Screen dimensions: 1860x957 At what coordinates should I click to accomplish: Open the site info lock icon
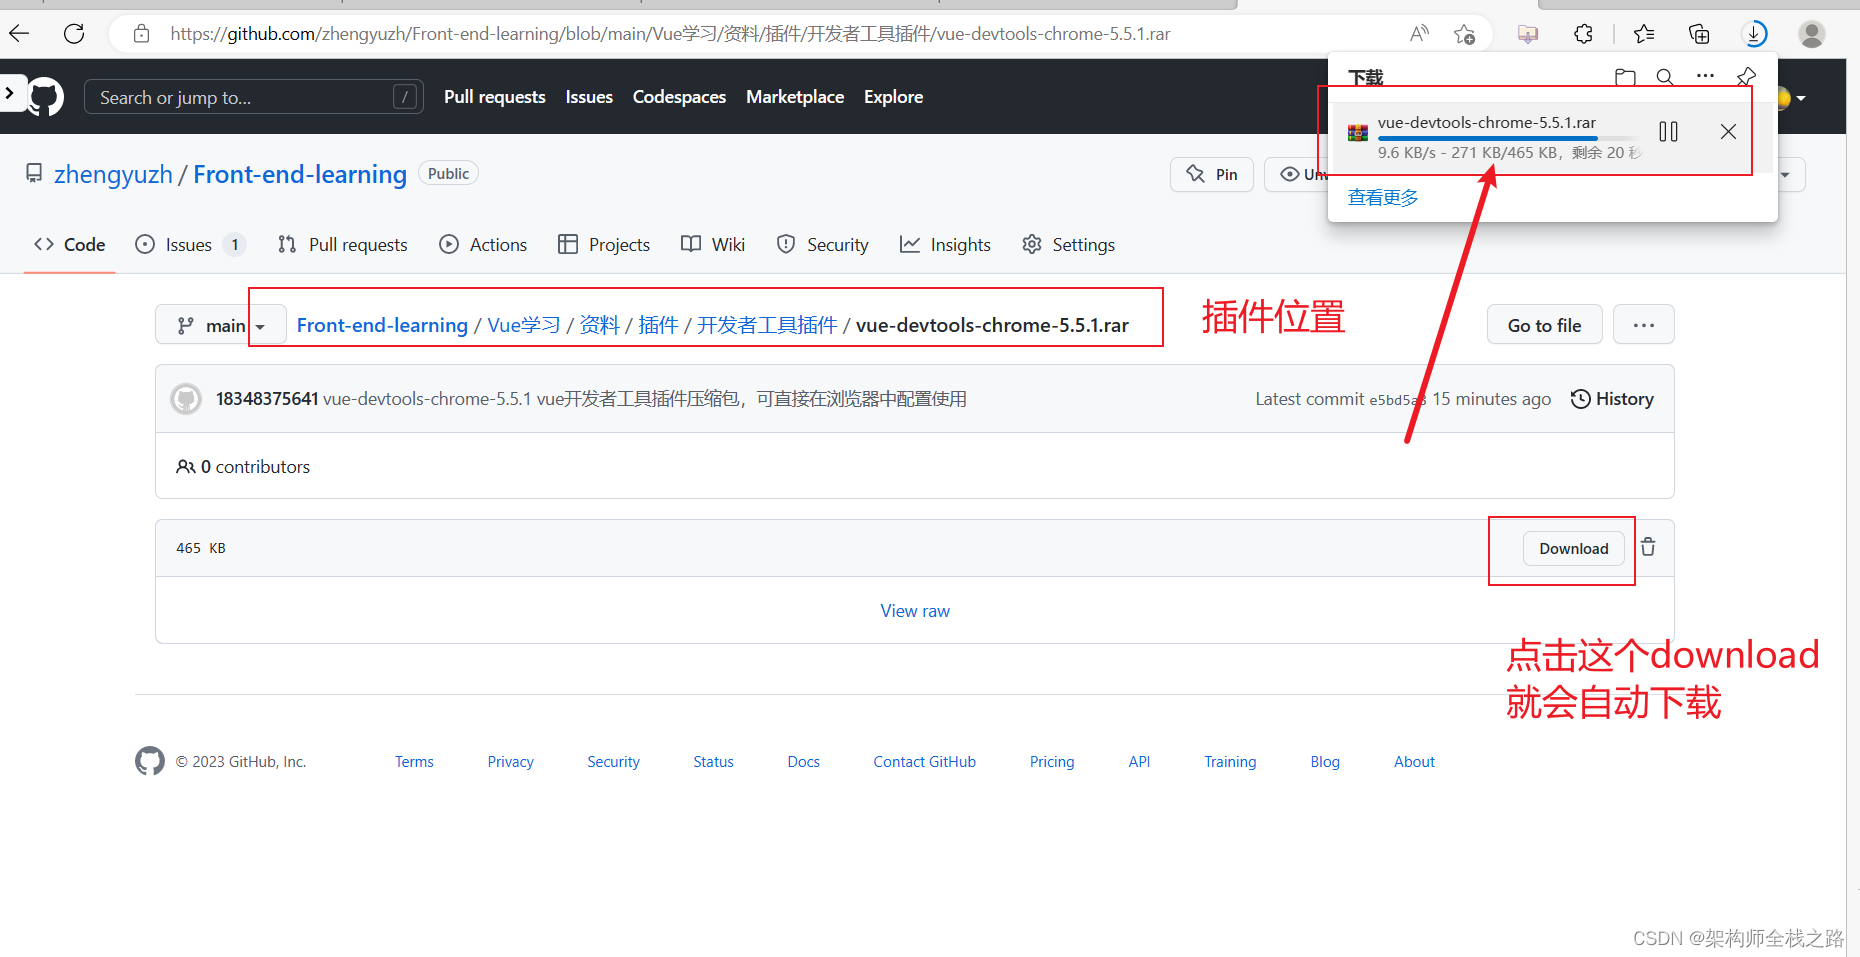point(142,34)
